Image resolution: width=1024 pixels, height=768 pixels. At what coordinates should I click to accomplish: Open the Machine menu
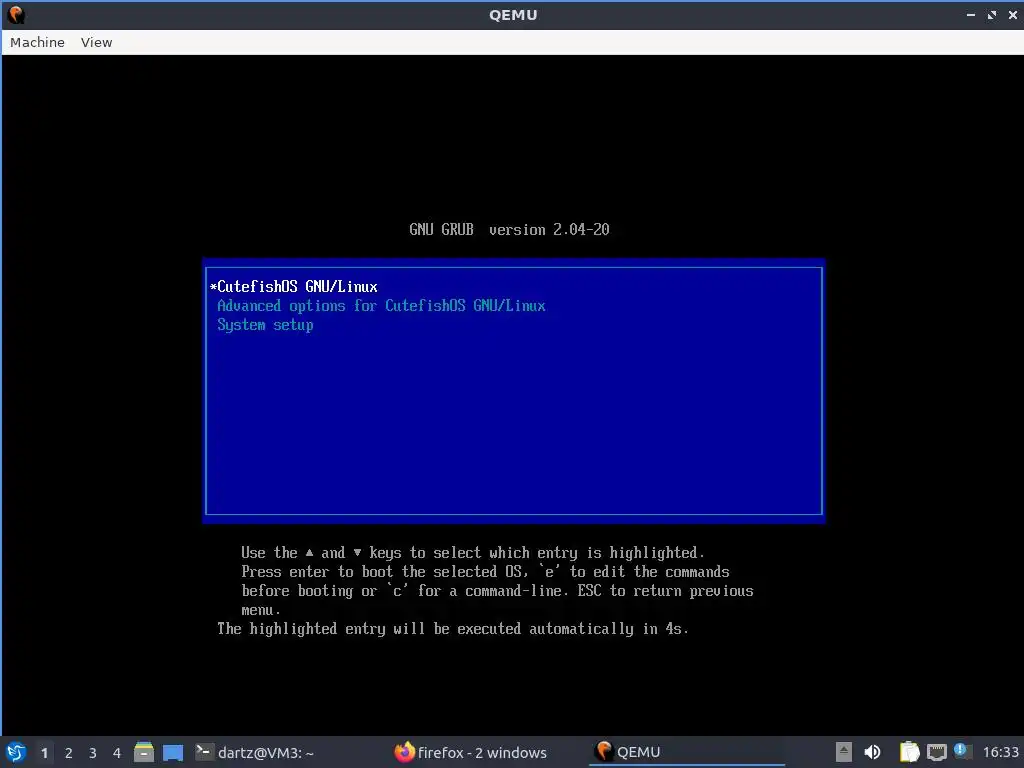[x=37, y=42]
